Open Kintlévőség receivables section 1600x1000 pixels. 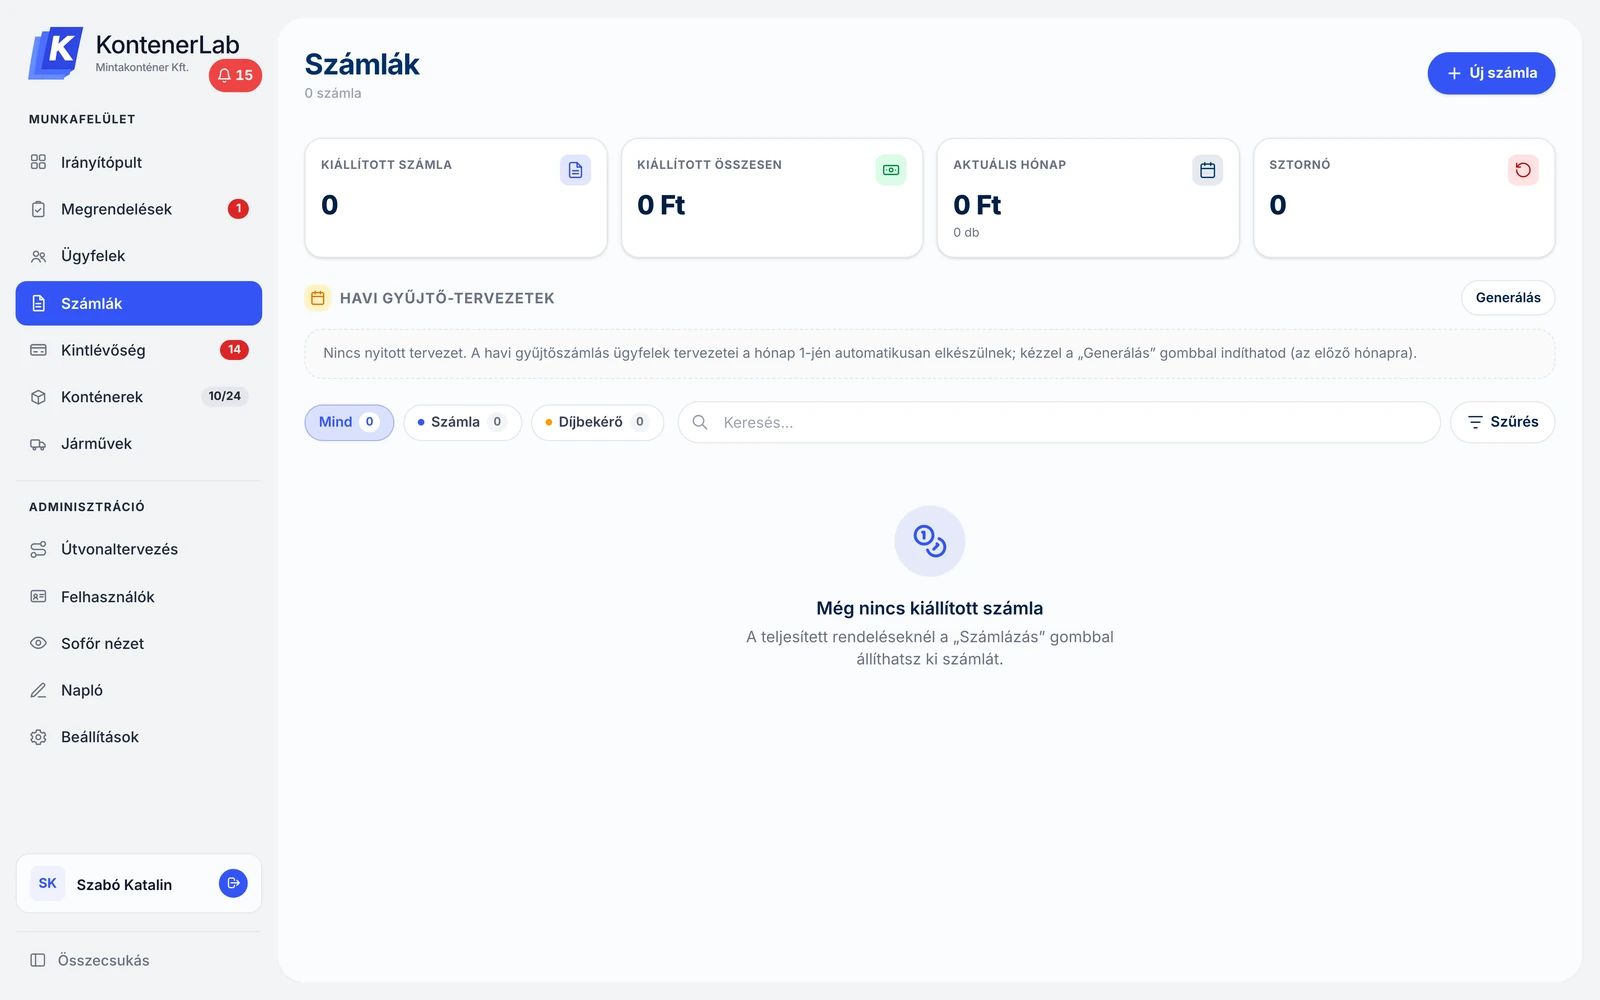(x=139, y=350)
